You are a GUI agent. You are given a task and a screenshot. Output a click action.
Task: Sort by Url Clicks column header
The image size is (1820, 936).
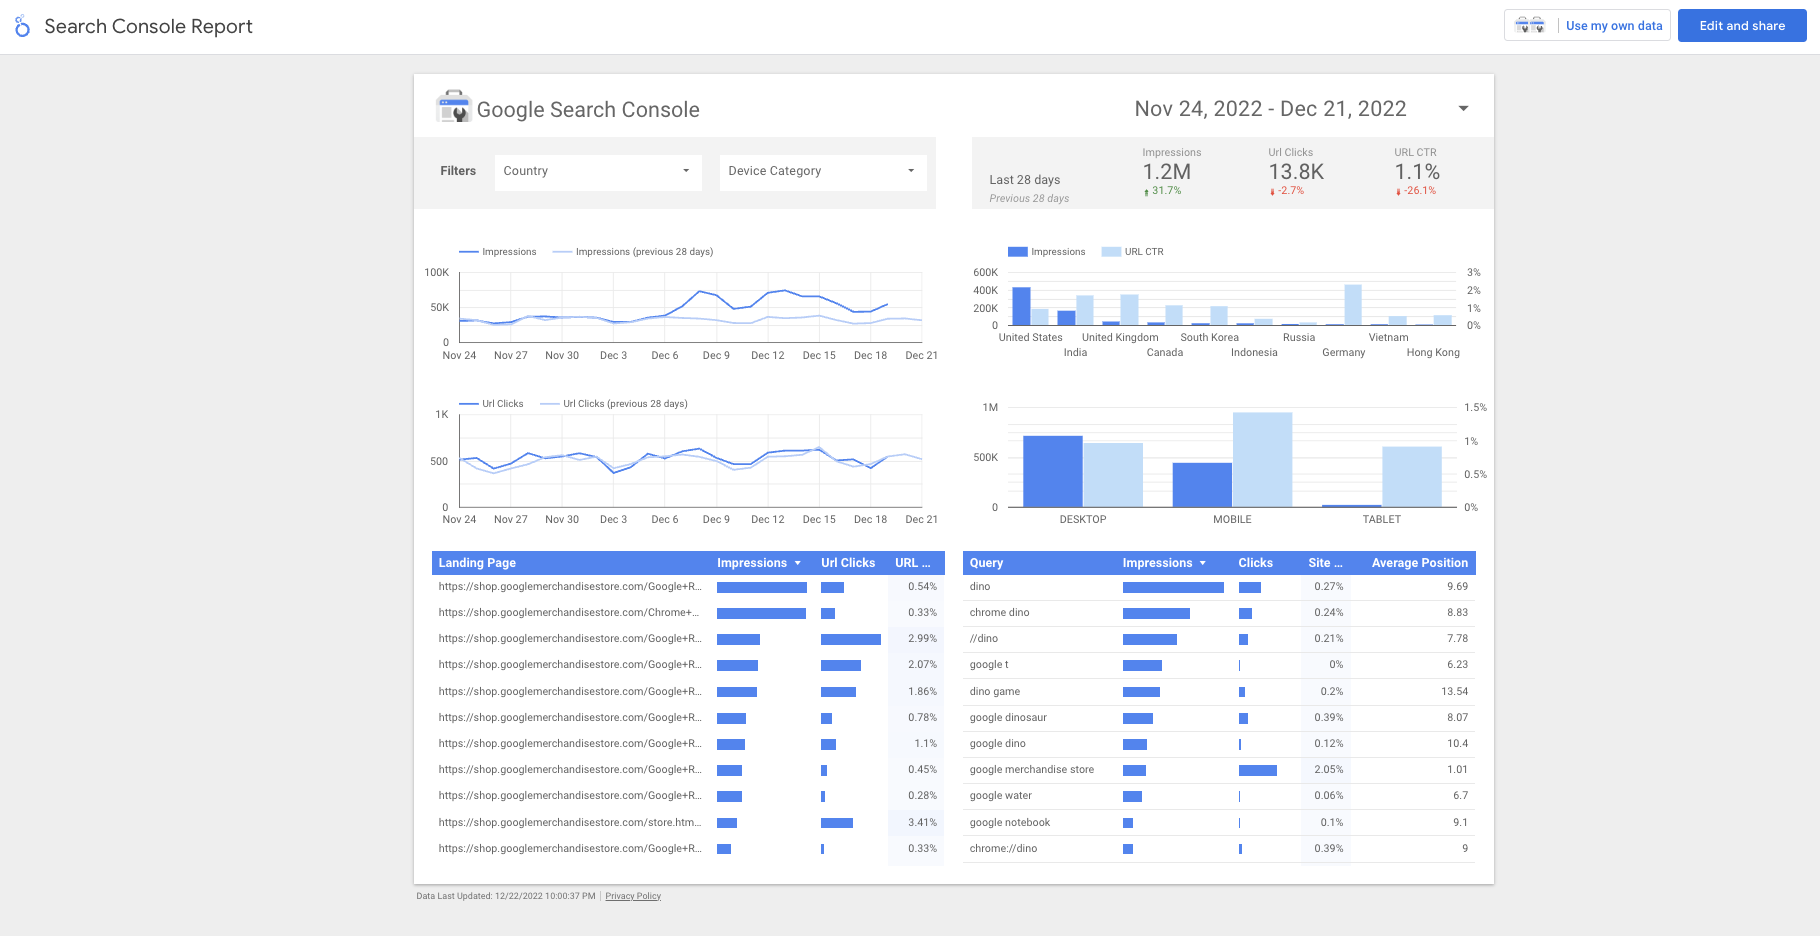[847, 563]
